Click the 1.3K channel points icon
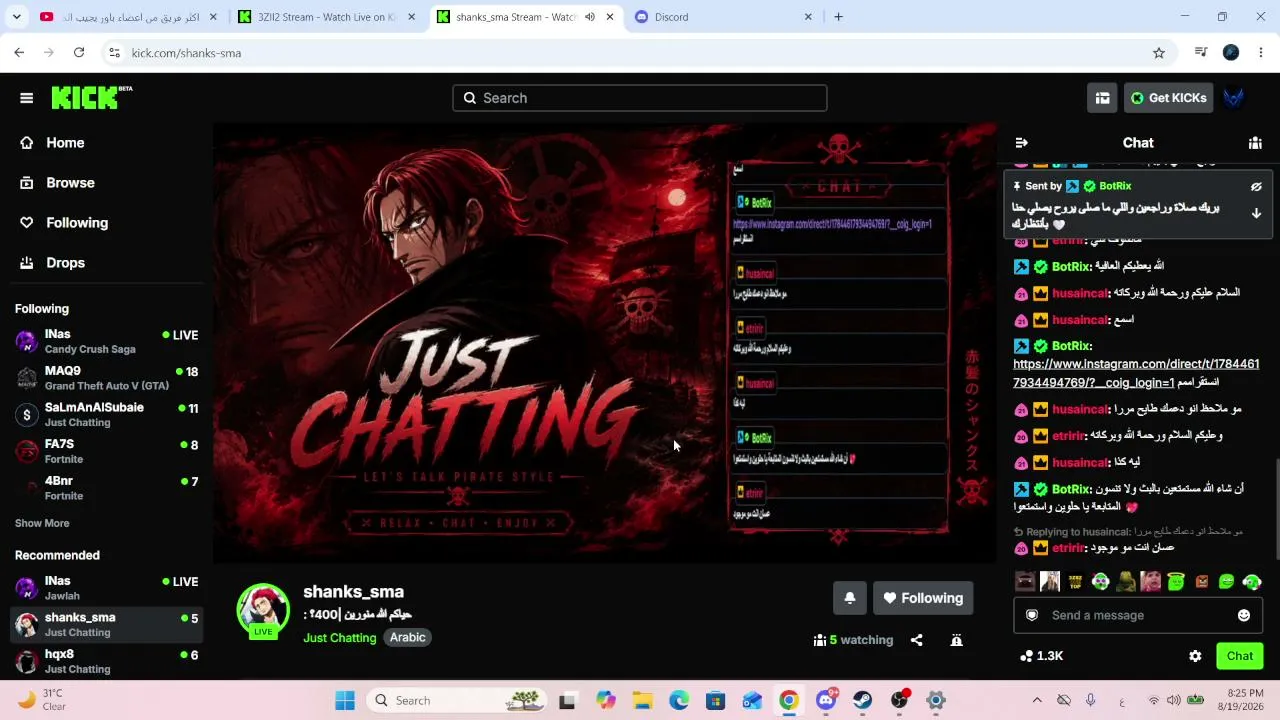This screenshot has height=720, width=1280. [1041, 656]
